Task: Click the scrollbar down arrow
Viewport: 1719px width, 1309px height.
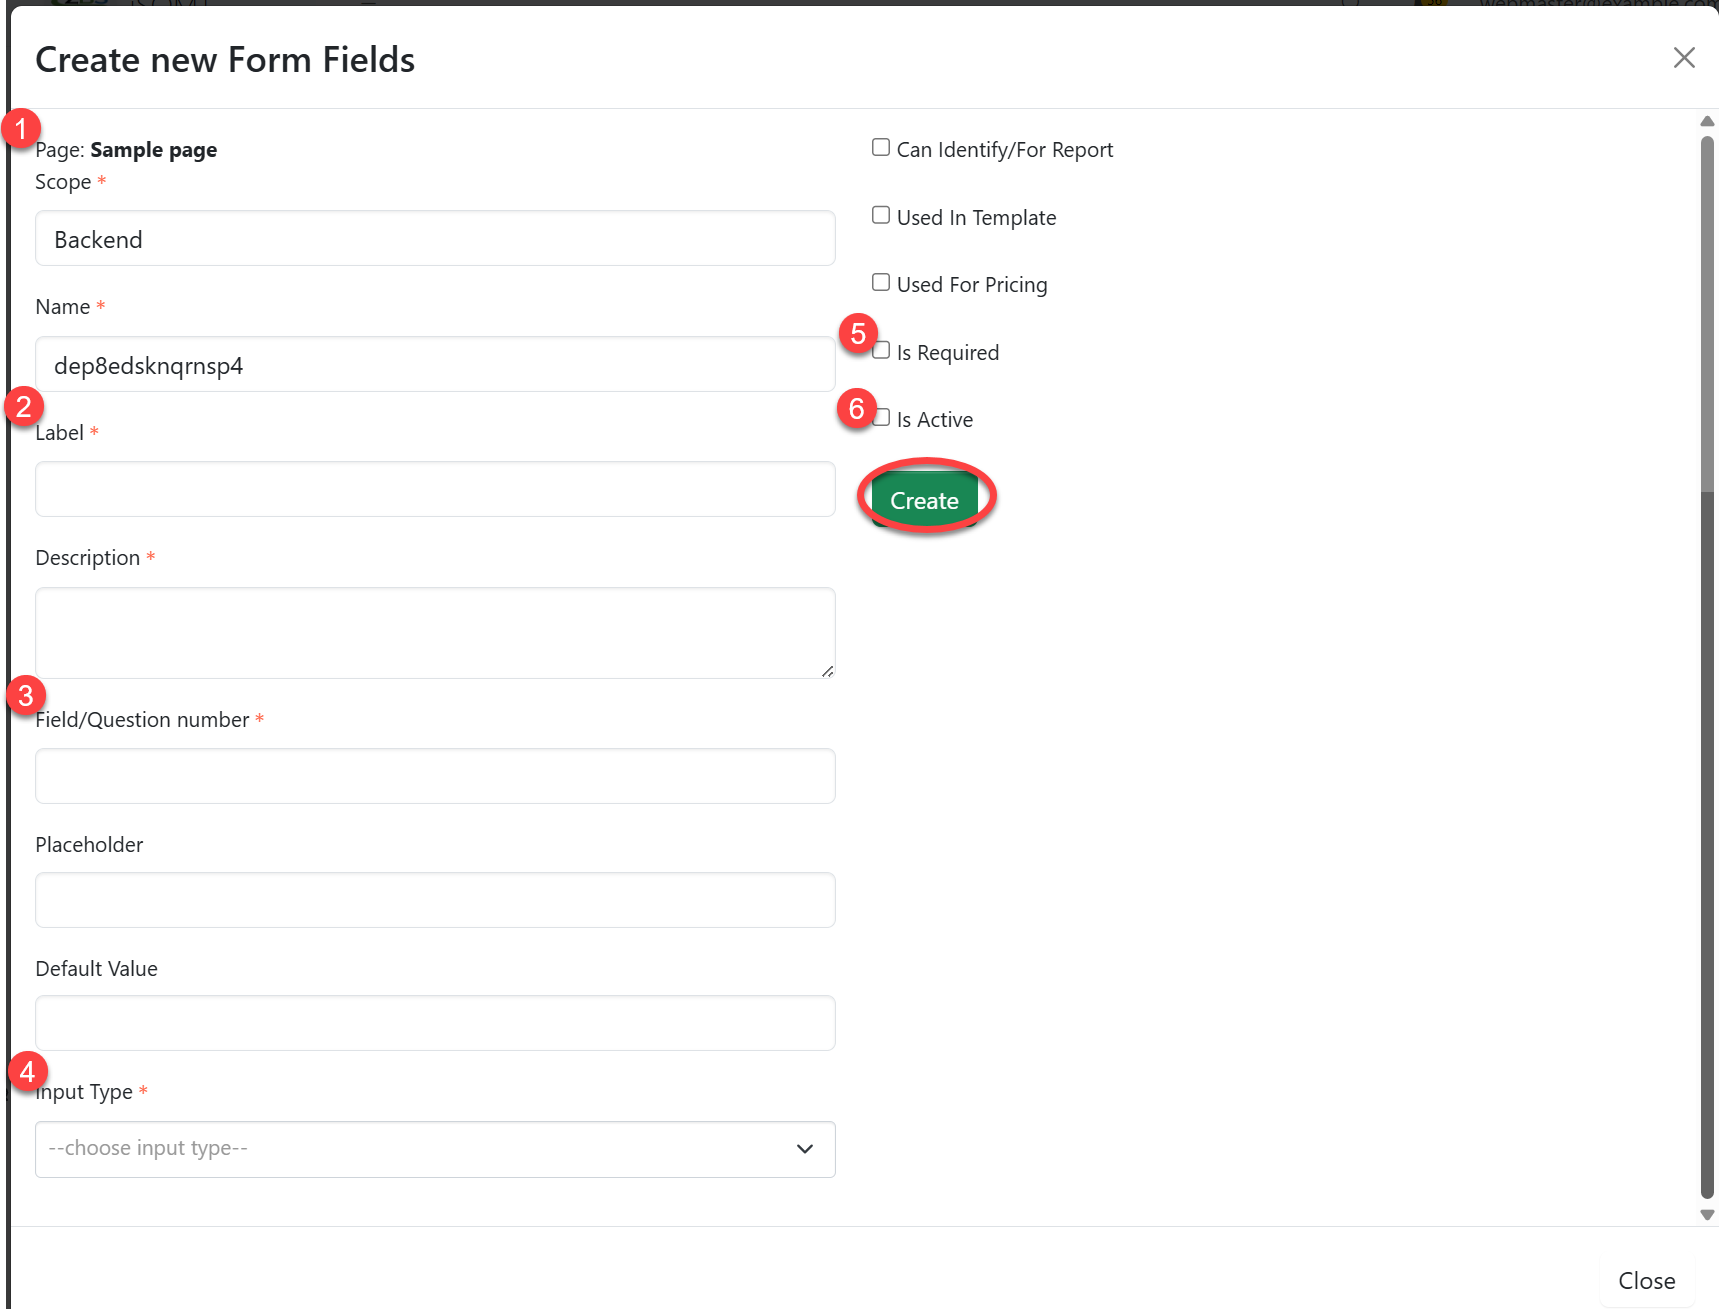Action: (1707, 1215)
